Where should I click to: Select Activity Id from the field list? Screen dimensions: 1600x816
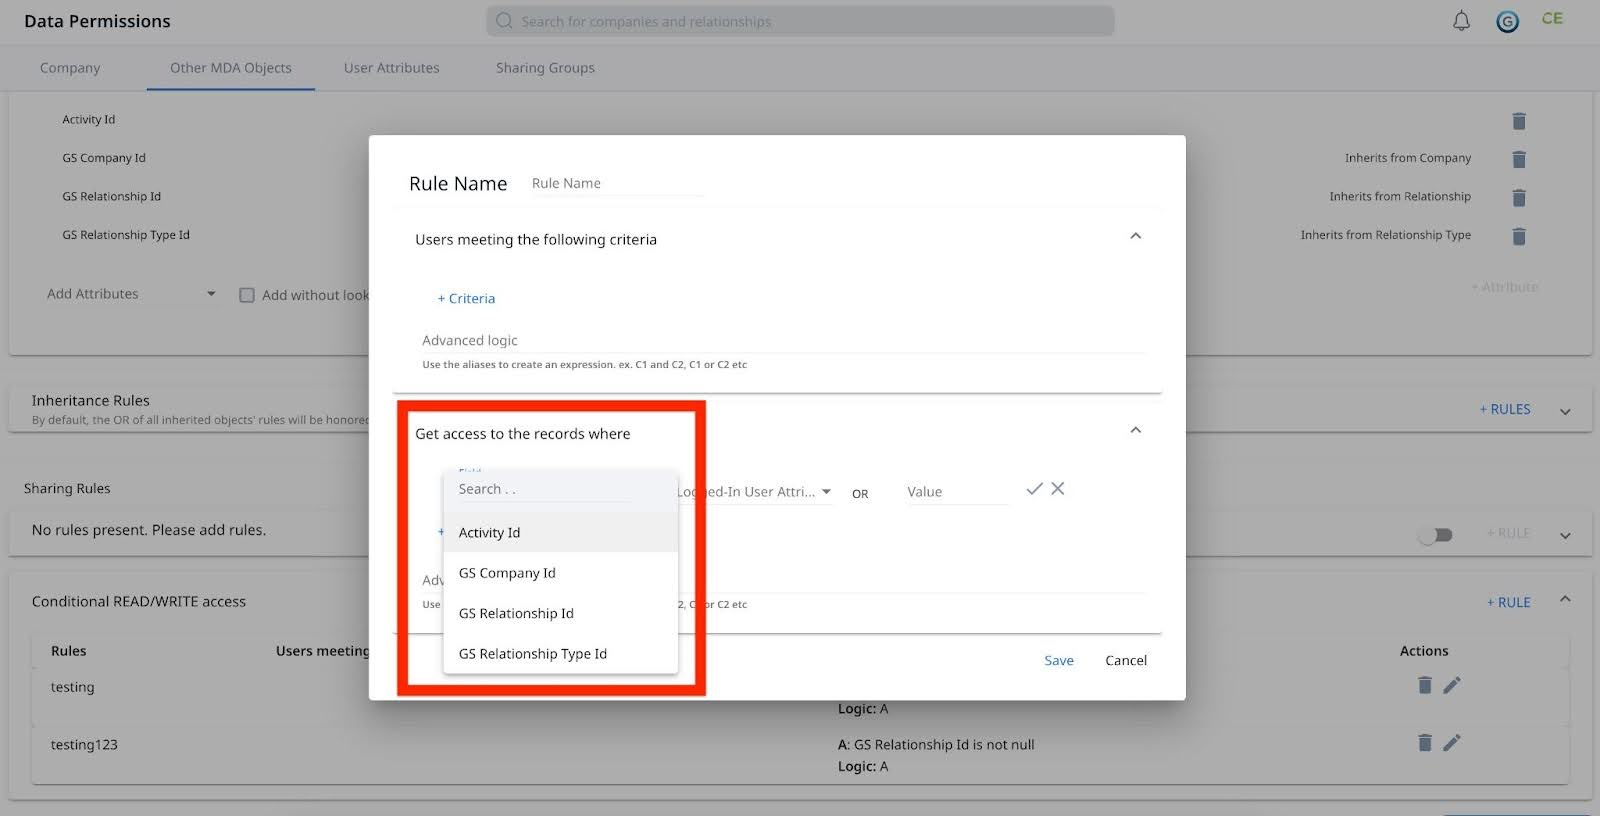point(561,532)
